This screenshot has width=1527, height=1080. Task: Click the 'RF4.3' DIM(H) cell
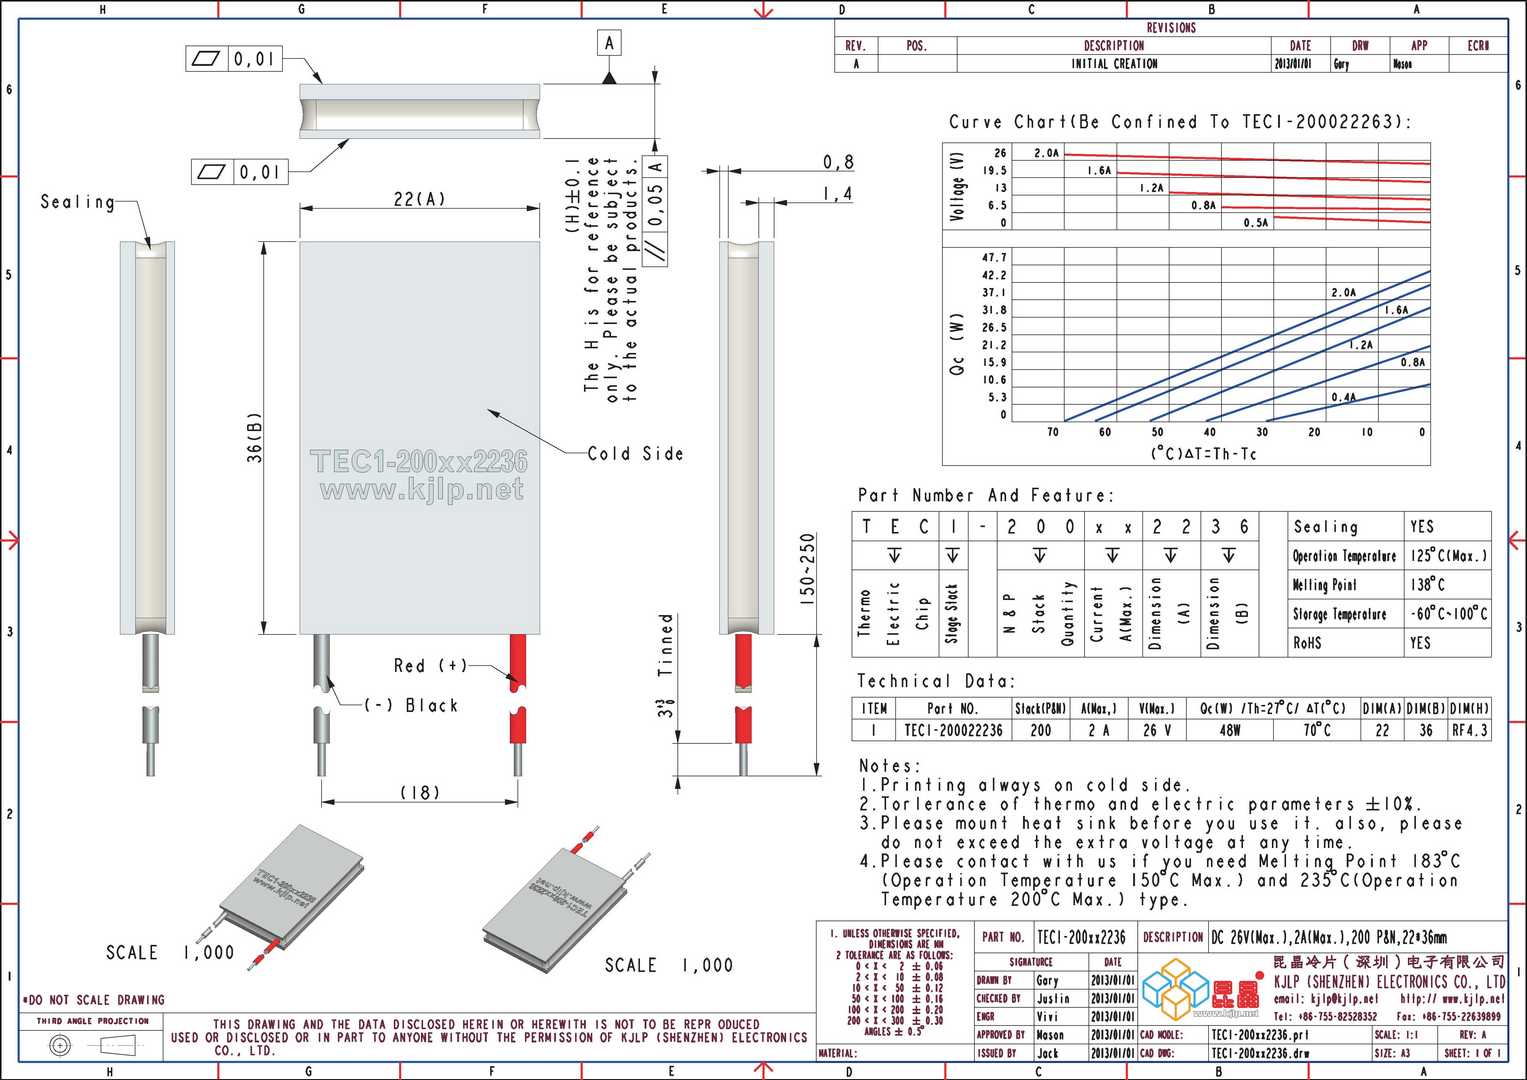(x=1470, y=730)
